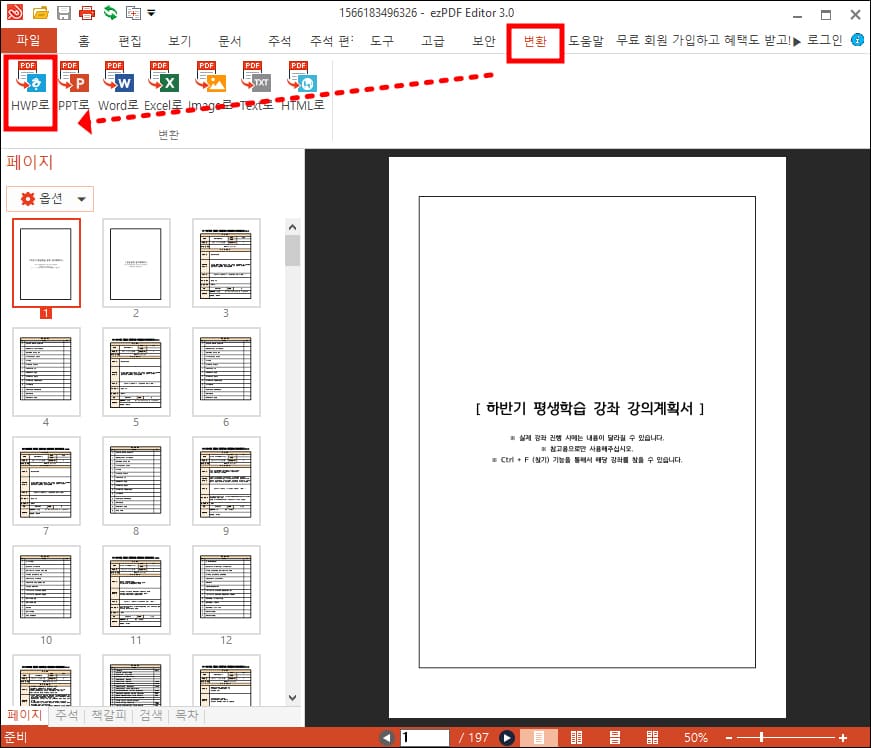Switch on continuous scroll view mode

(614, 737)
